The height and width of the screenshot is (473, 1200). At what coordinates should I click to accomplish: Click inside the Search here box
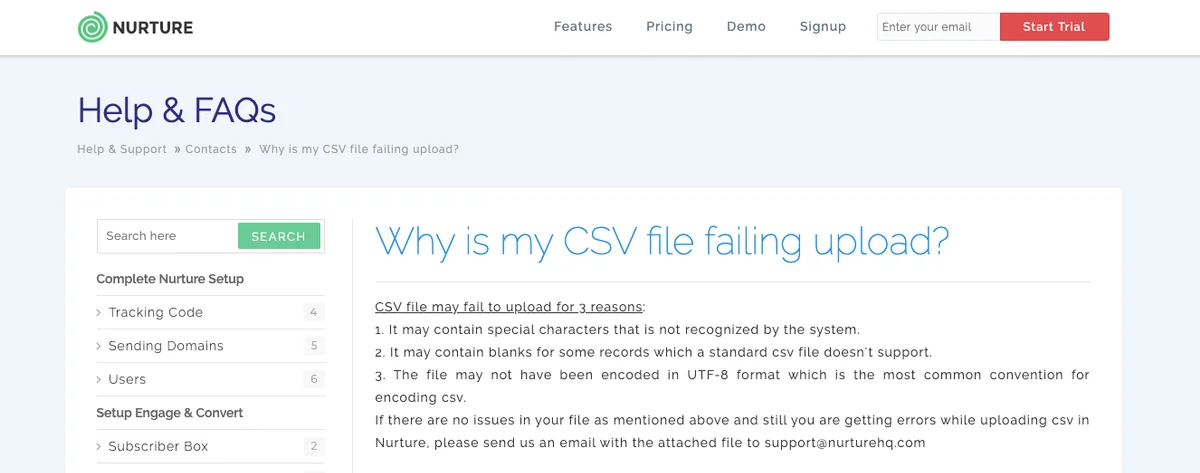pyautogui.click(x=168, y=236)
